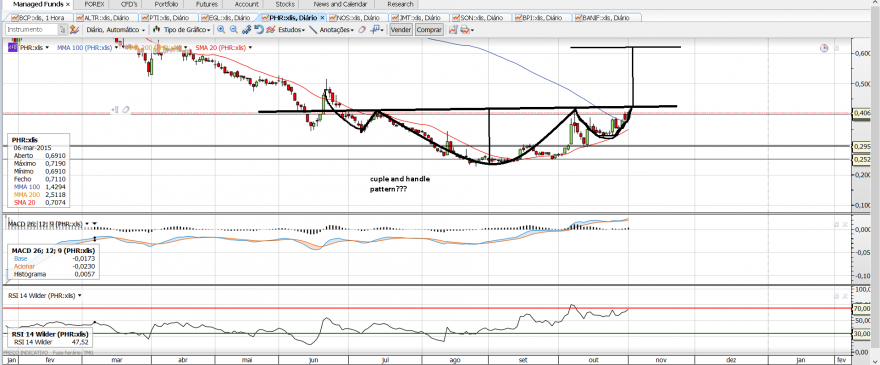This screenshot has width=880, height=365.
Task: Close the MACD indicator panel
Action: tap(844, 224)
